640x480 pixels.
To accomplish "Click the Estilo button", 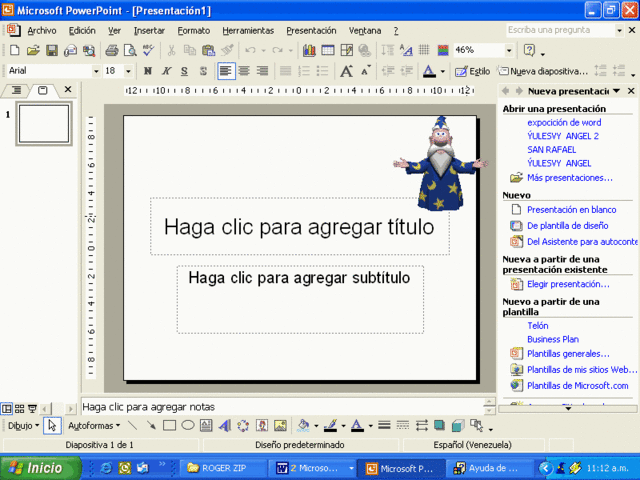I will [x=473, y=71].
